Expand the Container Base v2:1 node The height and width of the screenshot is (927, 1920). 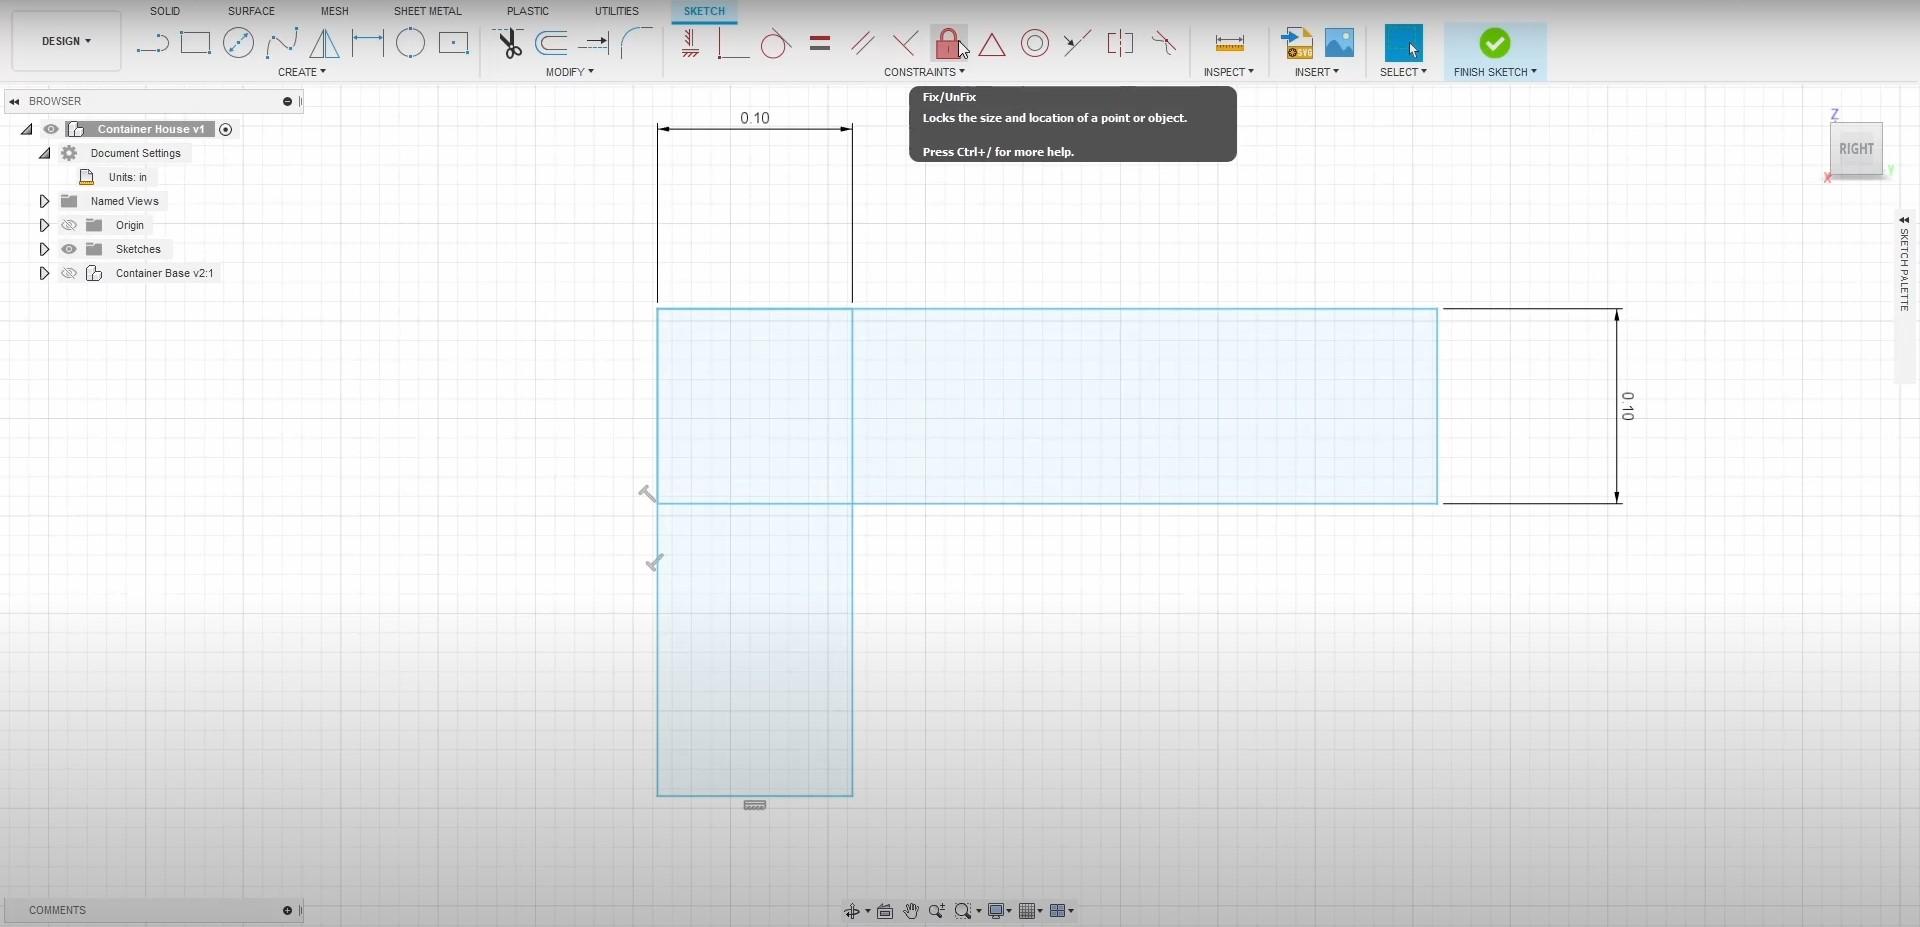44,273
